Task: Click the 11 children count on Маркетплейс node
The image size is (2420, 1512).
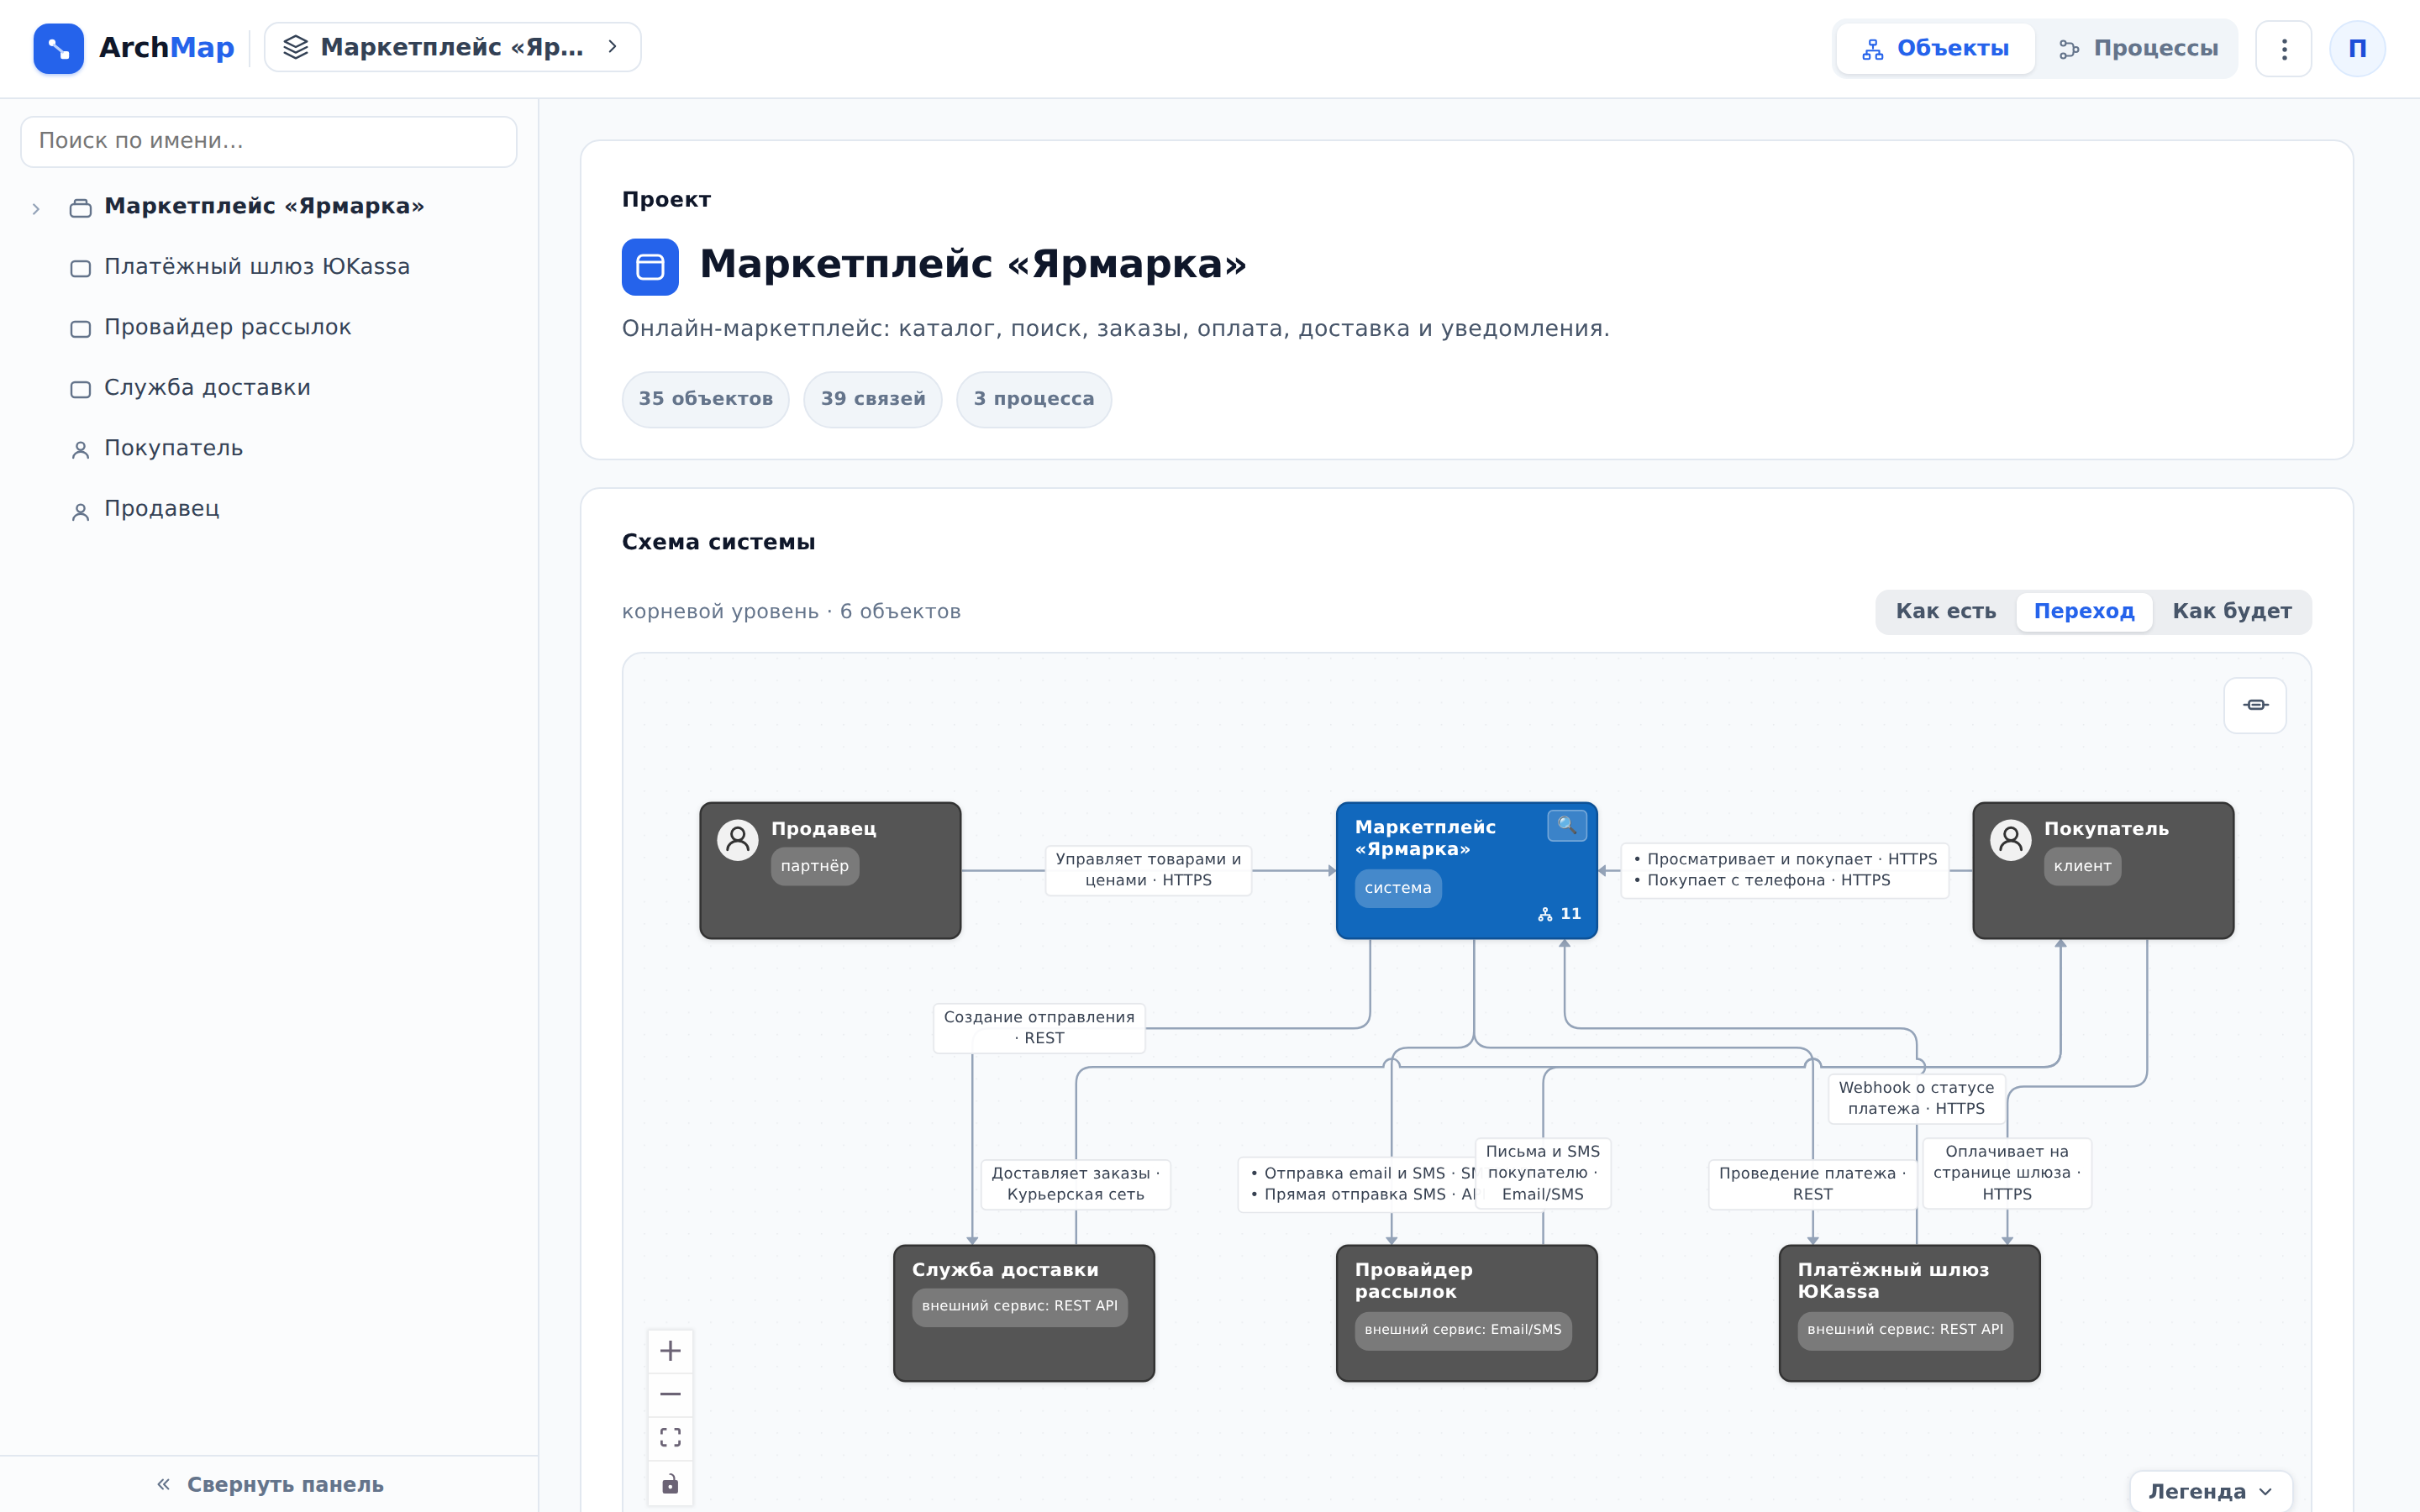Action: pyautogui.click(x=1560, y=914)
